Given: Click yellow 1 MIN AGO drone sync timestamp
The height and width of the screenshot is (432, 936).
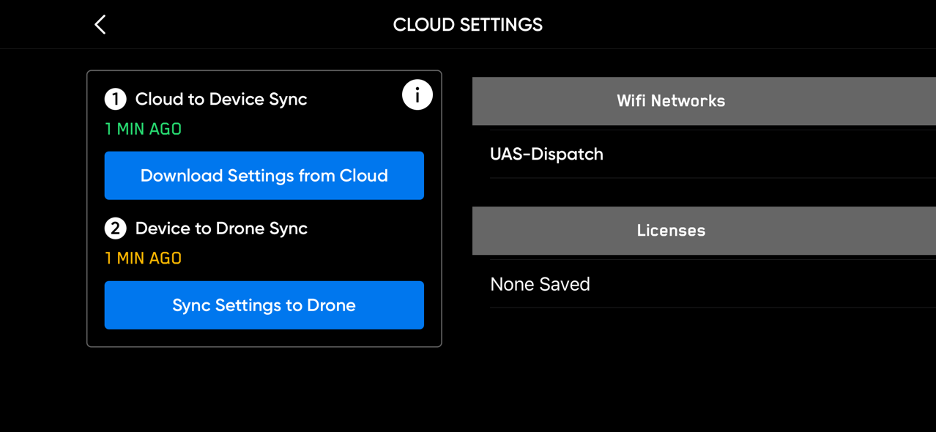Looking at the screenshot, I should click(143, 259).
